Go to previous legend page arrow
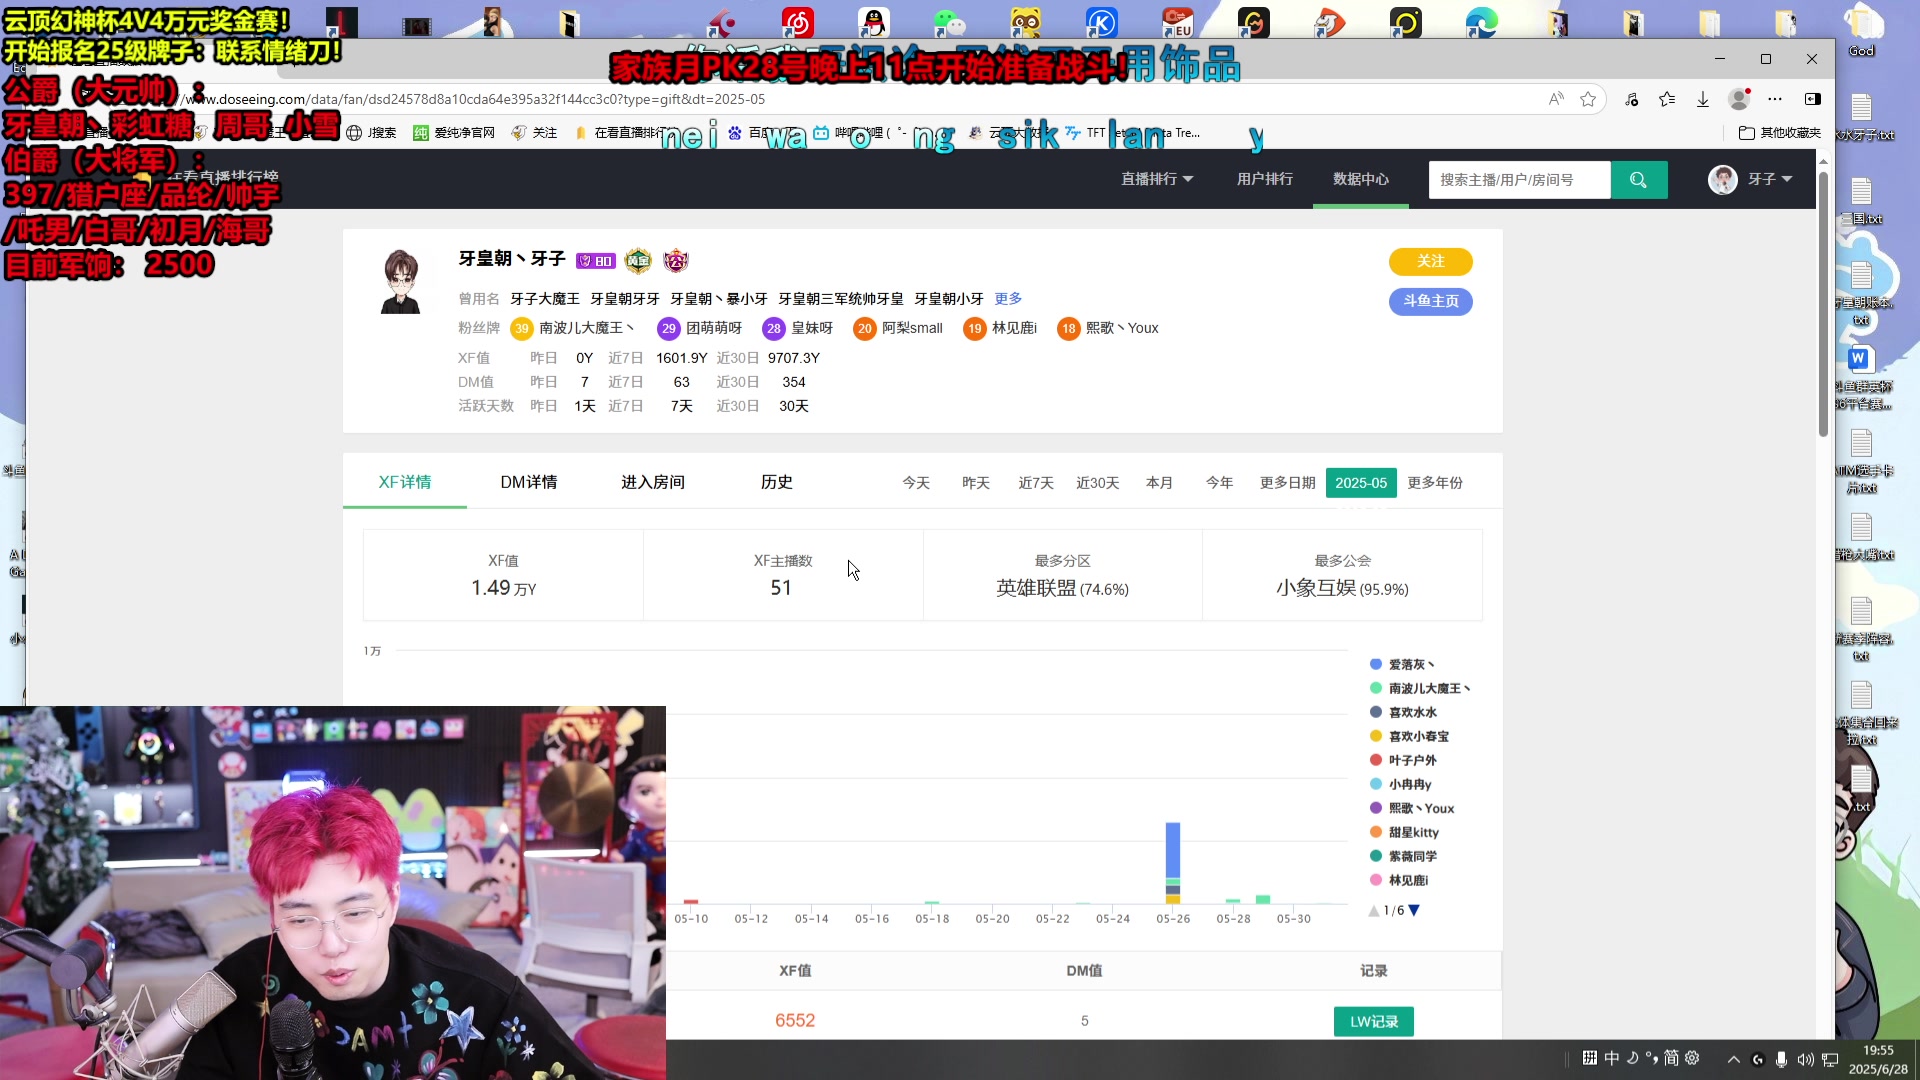Viewport: 1920px width, 1080px height. click(1374, 910)
